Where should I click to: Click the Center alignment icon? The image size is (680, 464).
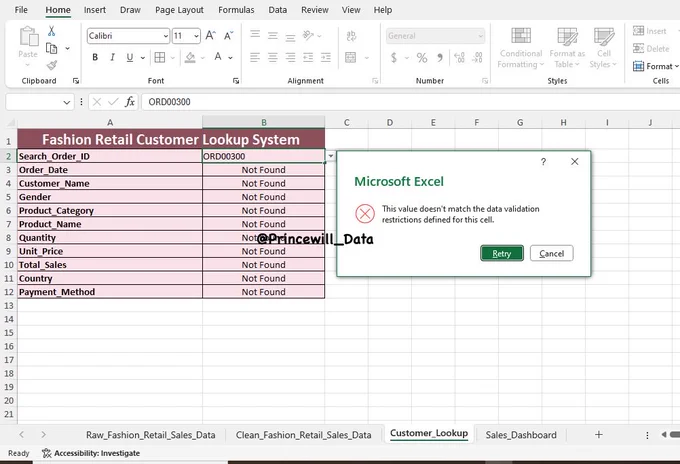click(273, 57)
